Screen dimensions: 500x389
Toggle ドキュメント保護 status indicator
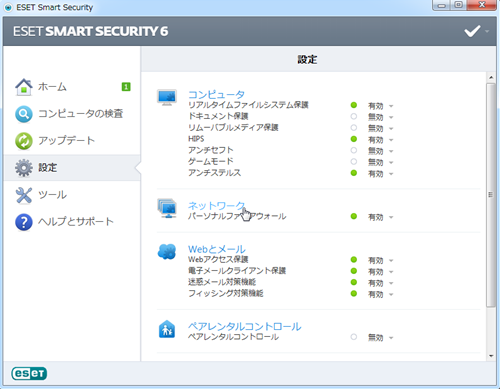(x=354, y=116)
